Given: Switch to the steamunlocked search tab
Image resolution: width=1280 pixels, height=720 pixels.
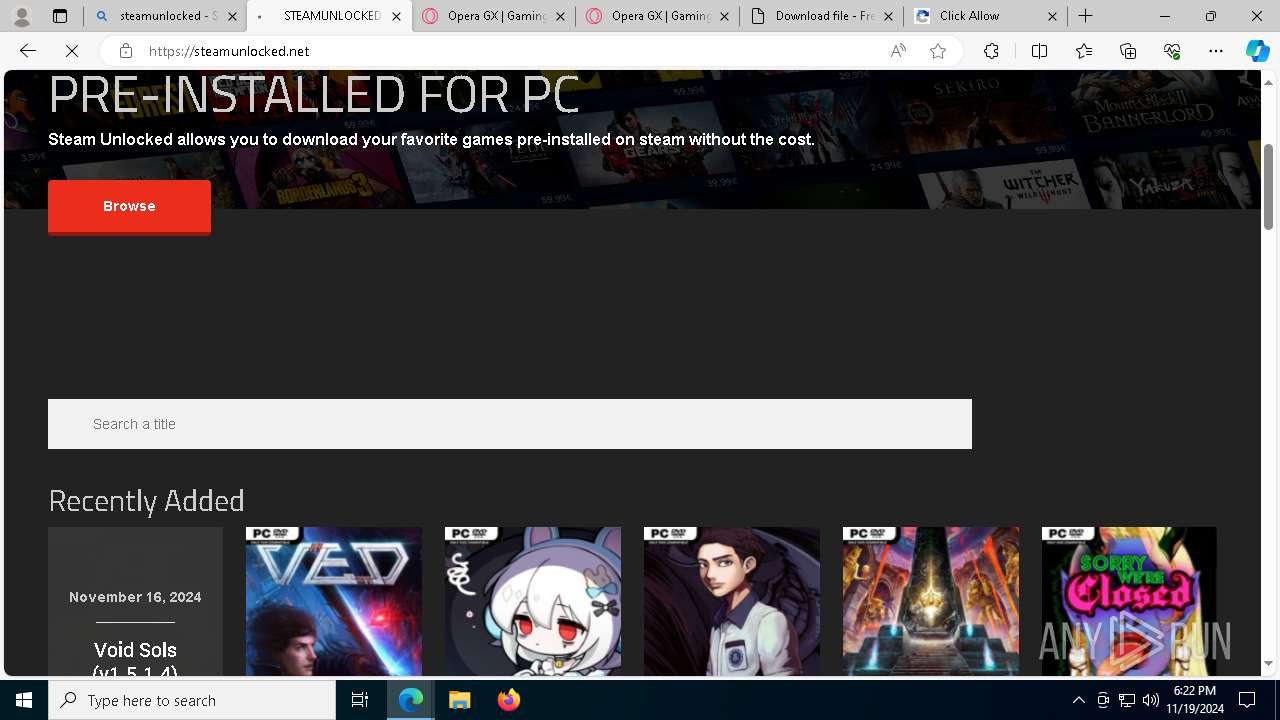Looking at the screenshot, I should tap(165, 16).
